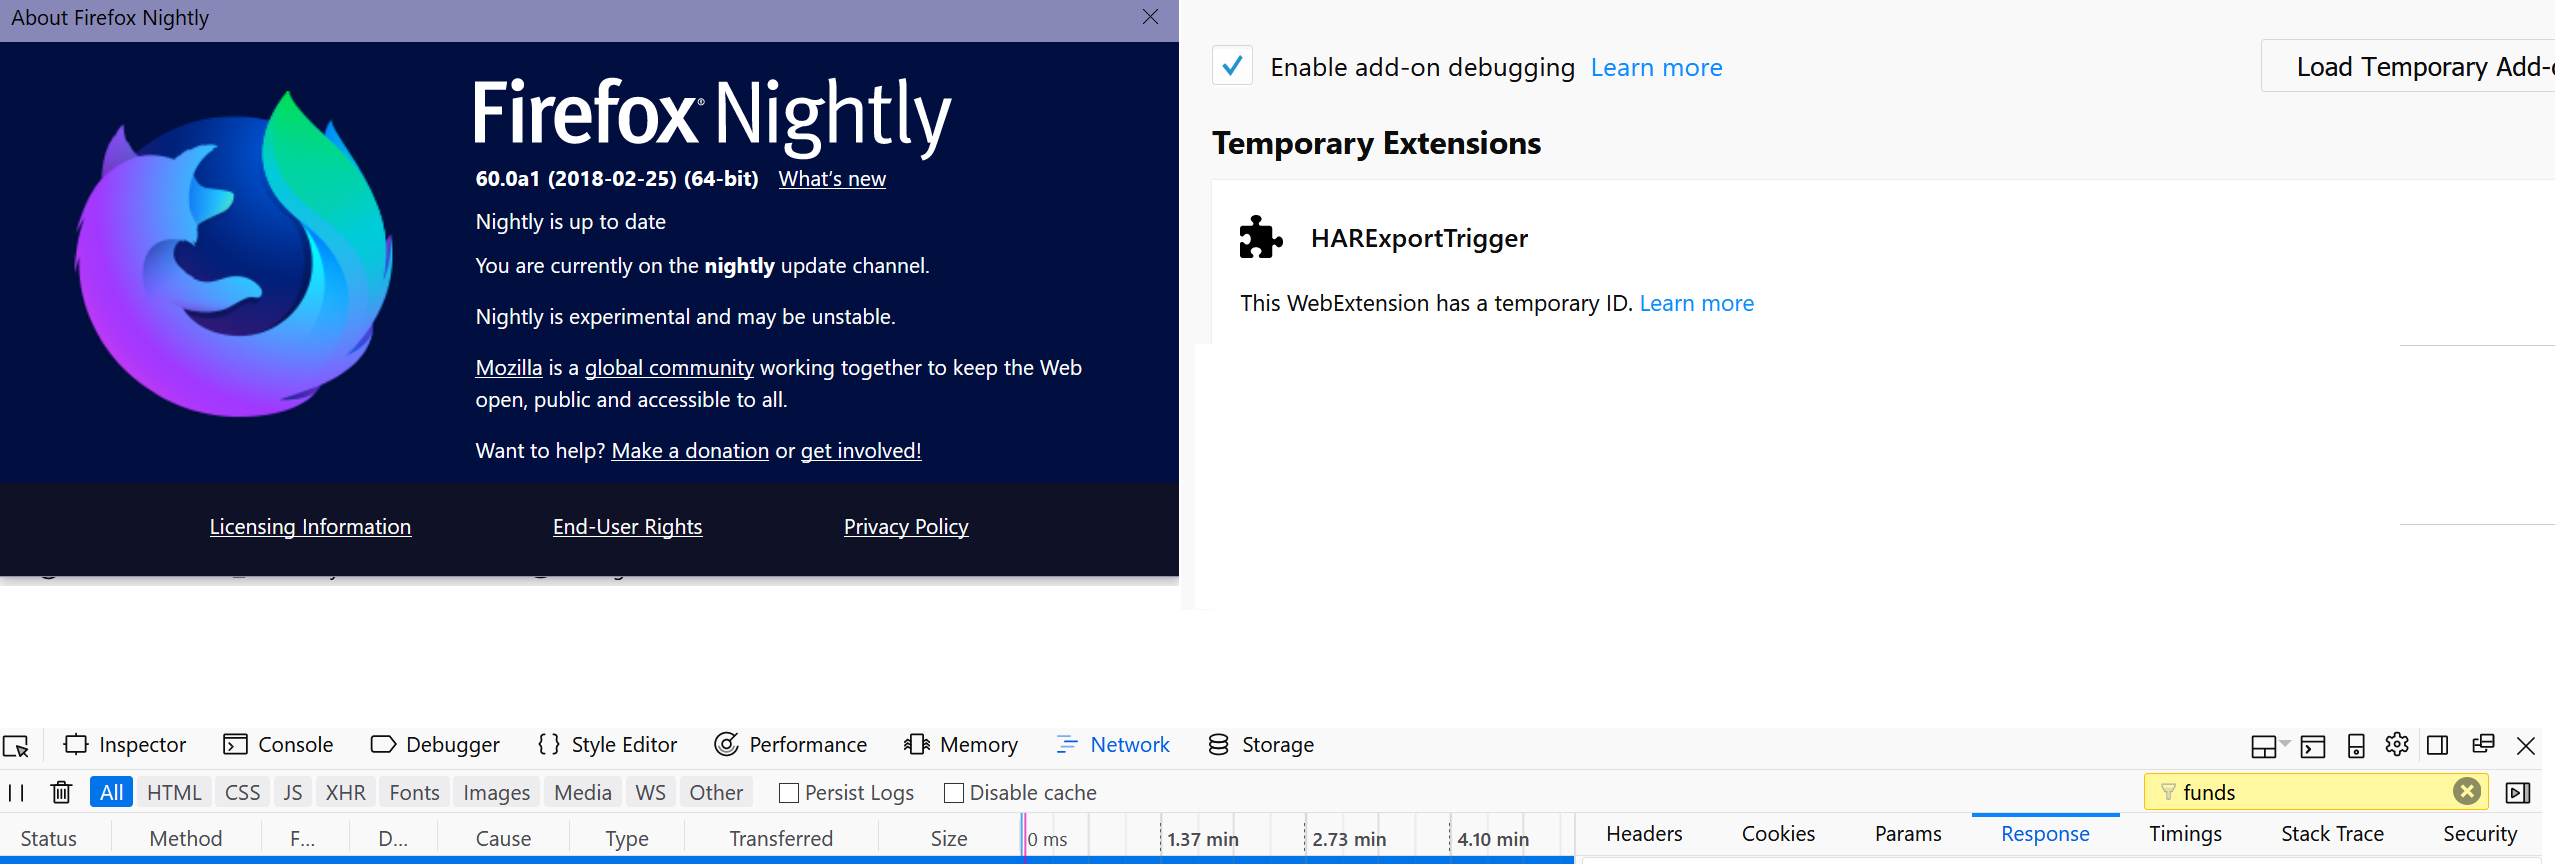Filter requests by HTML
Viewport: 2555px width, 864px height.
pos(174,792)
